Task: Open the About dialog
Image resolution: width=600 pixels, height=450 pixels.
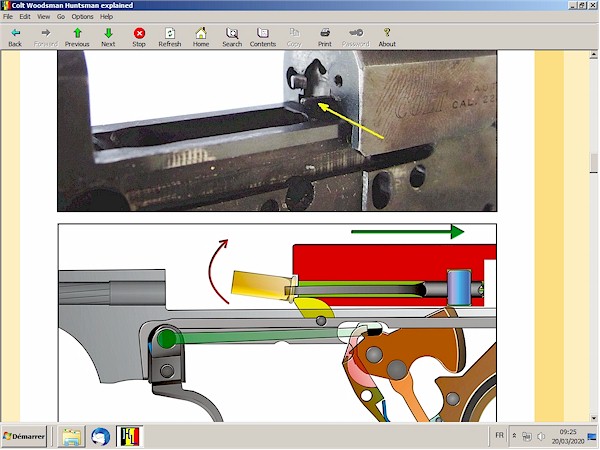Action: click(x=387, y=37)
